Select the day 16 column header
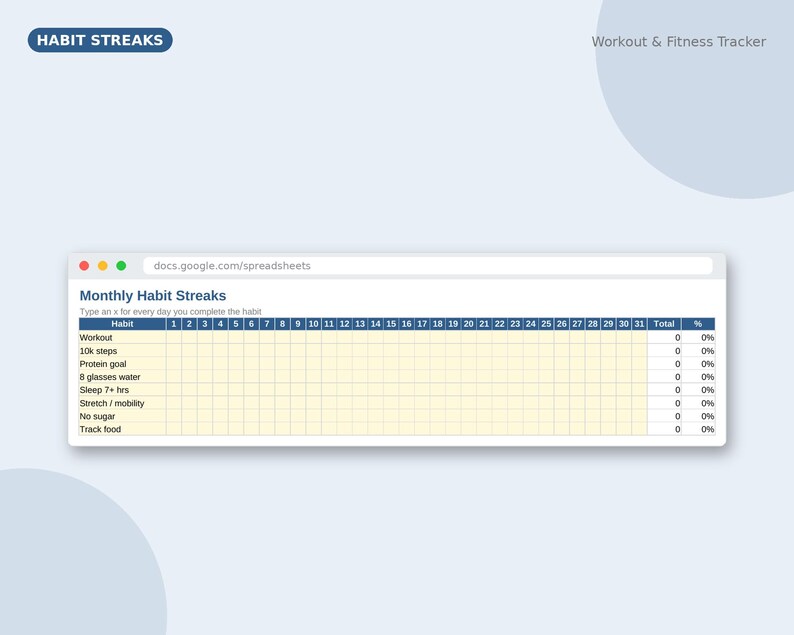 pyautogui.click(x=407, y=324)
